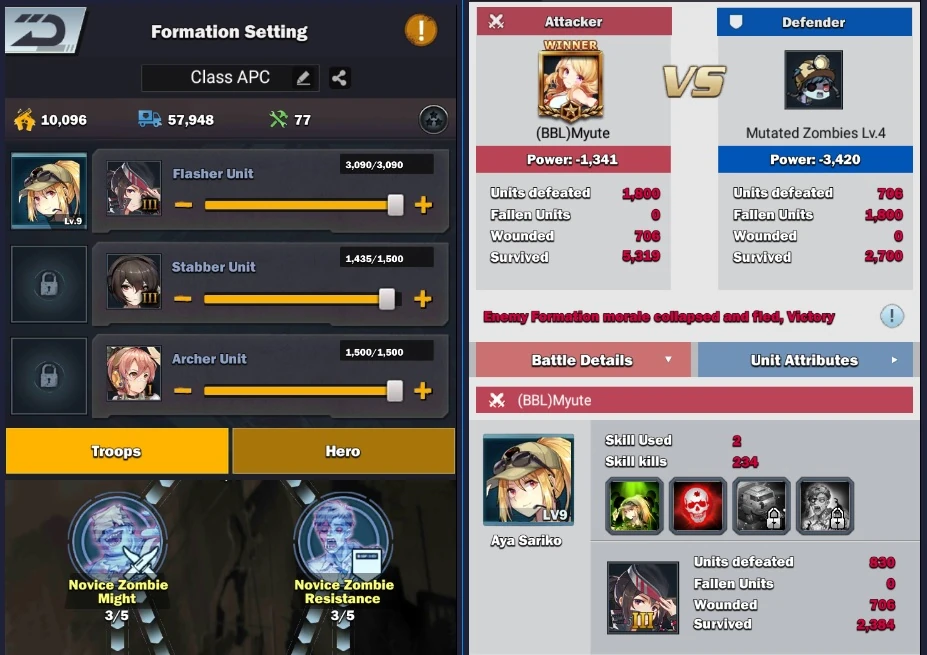Viewport: 927px width, 655px height.
Task: Select the red skull skill icon
Action: 697,505
